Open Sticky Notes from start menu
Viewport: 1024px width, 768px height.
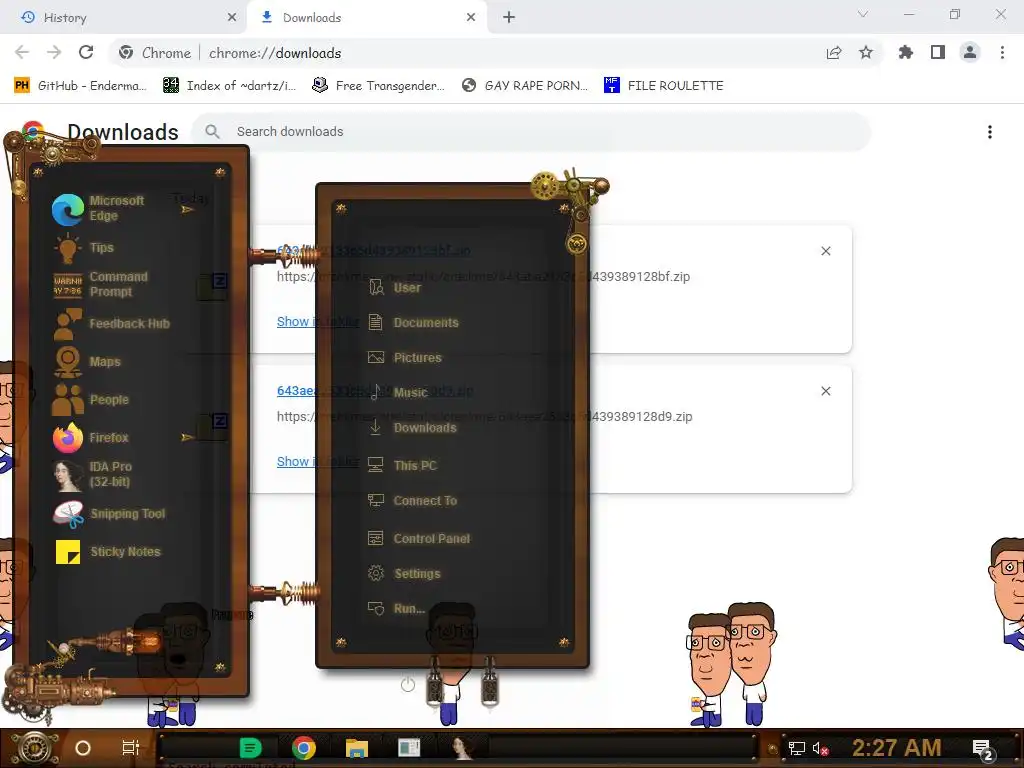(108, 551)
